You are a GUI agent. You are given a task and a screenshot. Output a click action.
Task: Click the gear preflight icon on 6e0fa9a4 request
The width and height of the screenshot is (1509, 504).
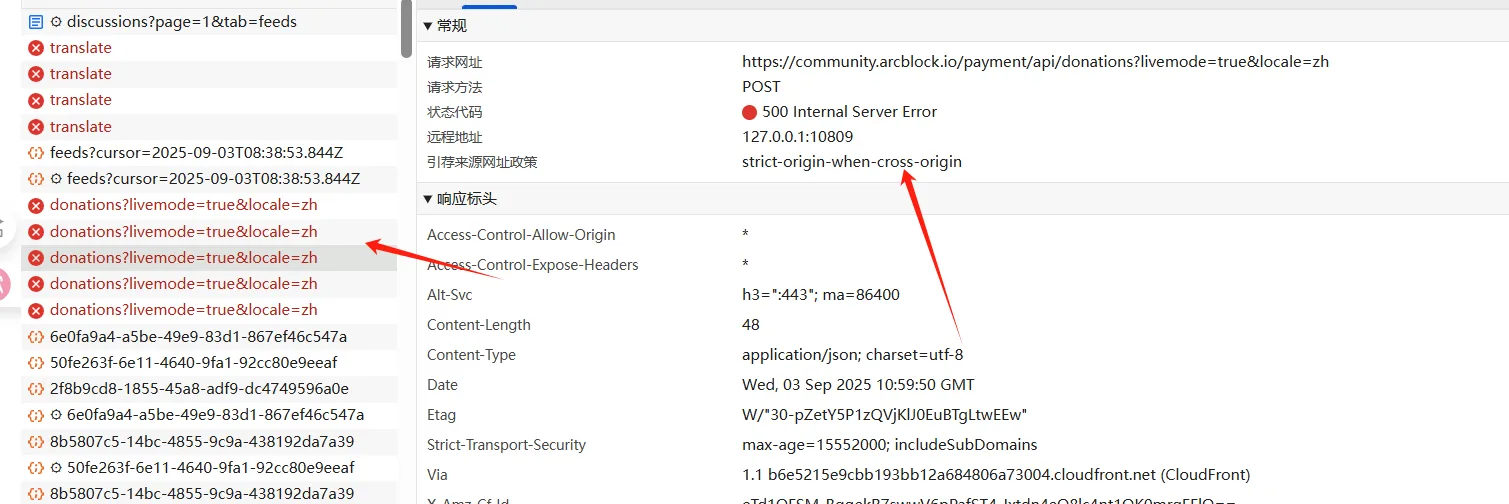pos(56,415)
